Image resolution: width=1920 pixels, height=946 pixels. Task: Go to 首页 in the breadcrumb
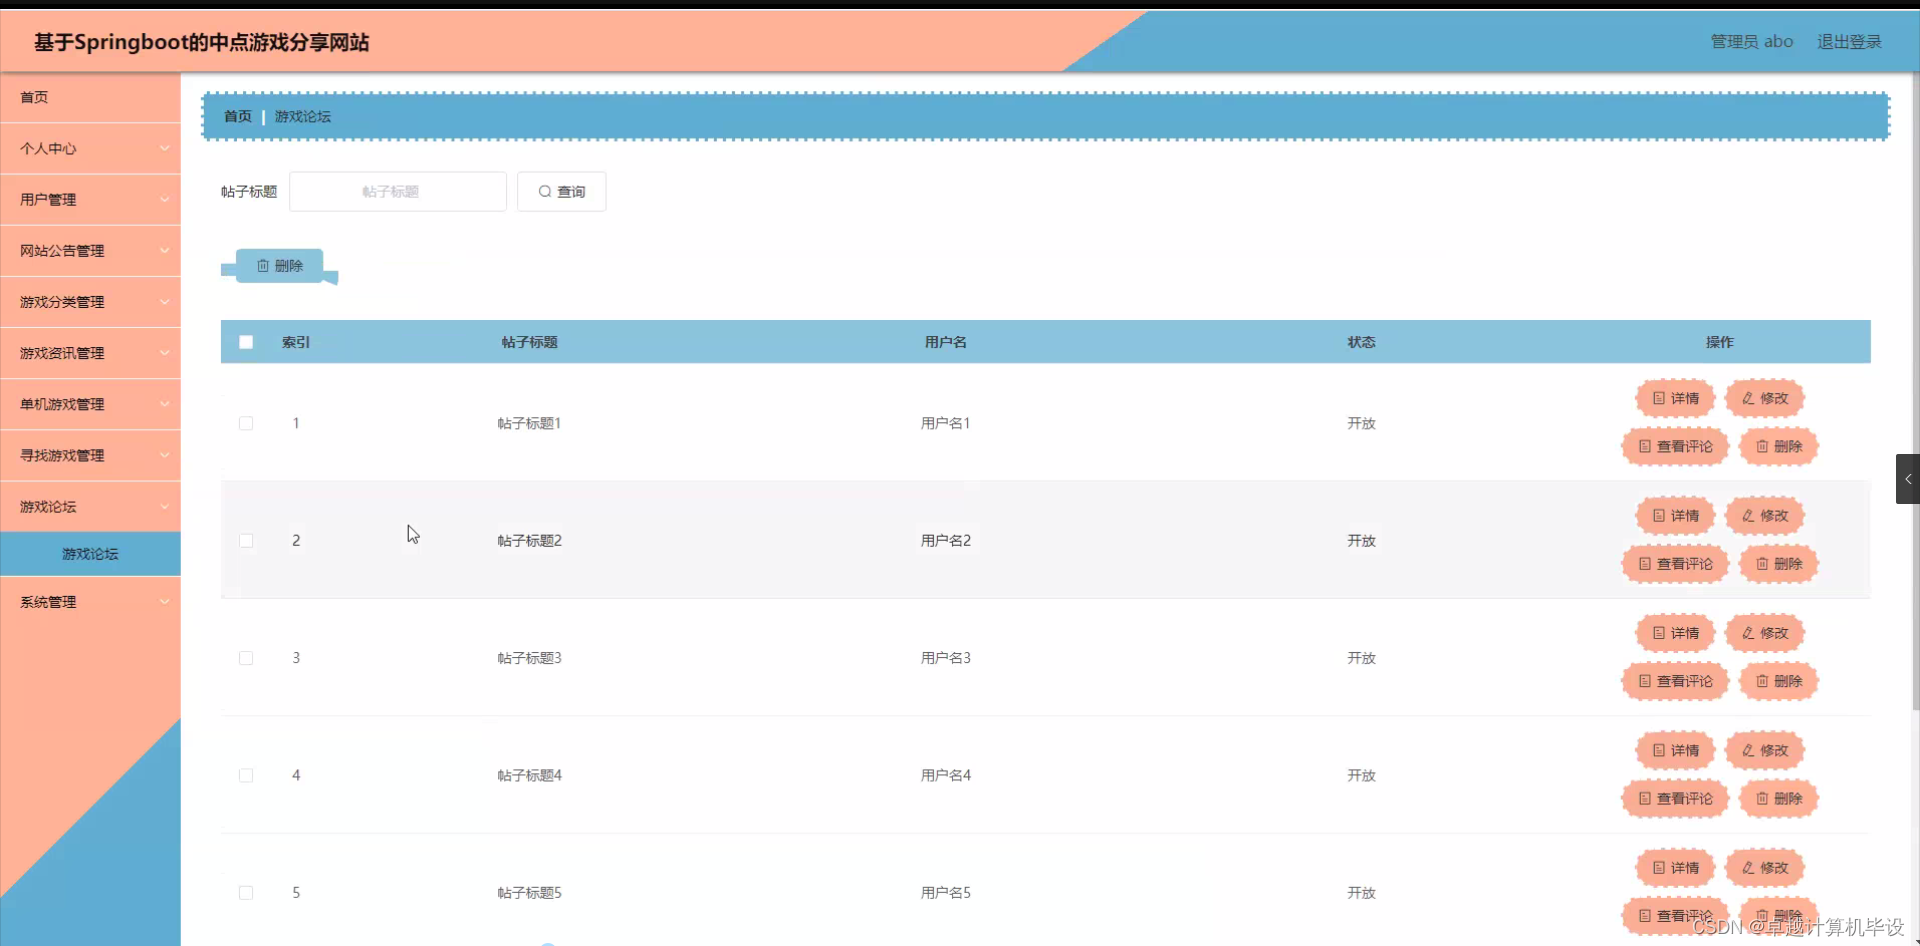tap(237, 116)
